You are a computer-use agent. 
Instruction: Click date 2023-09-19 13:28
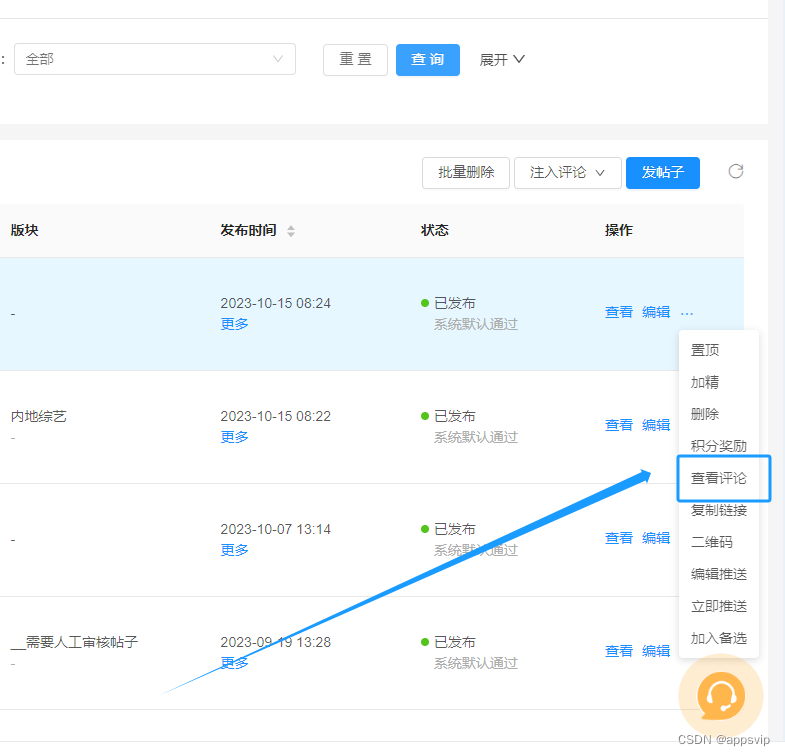tap(275, 642)
